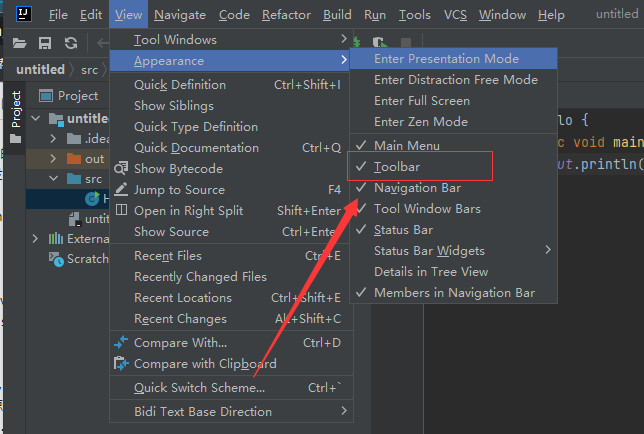Click the Project view panel icon
The image size is (644, 434).
(46, 96)
